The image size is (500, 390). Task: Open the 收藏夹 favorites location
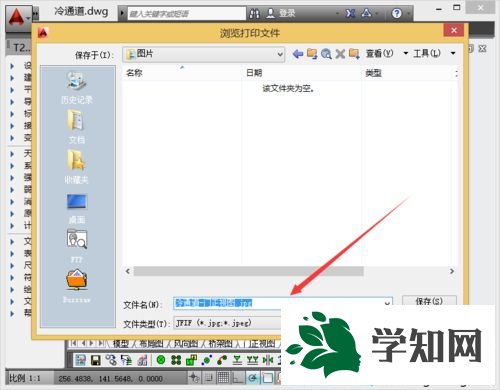[77, 168]
